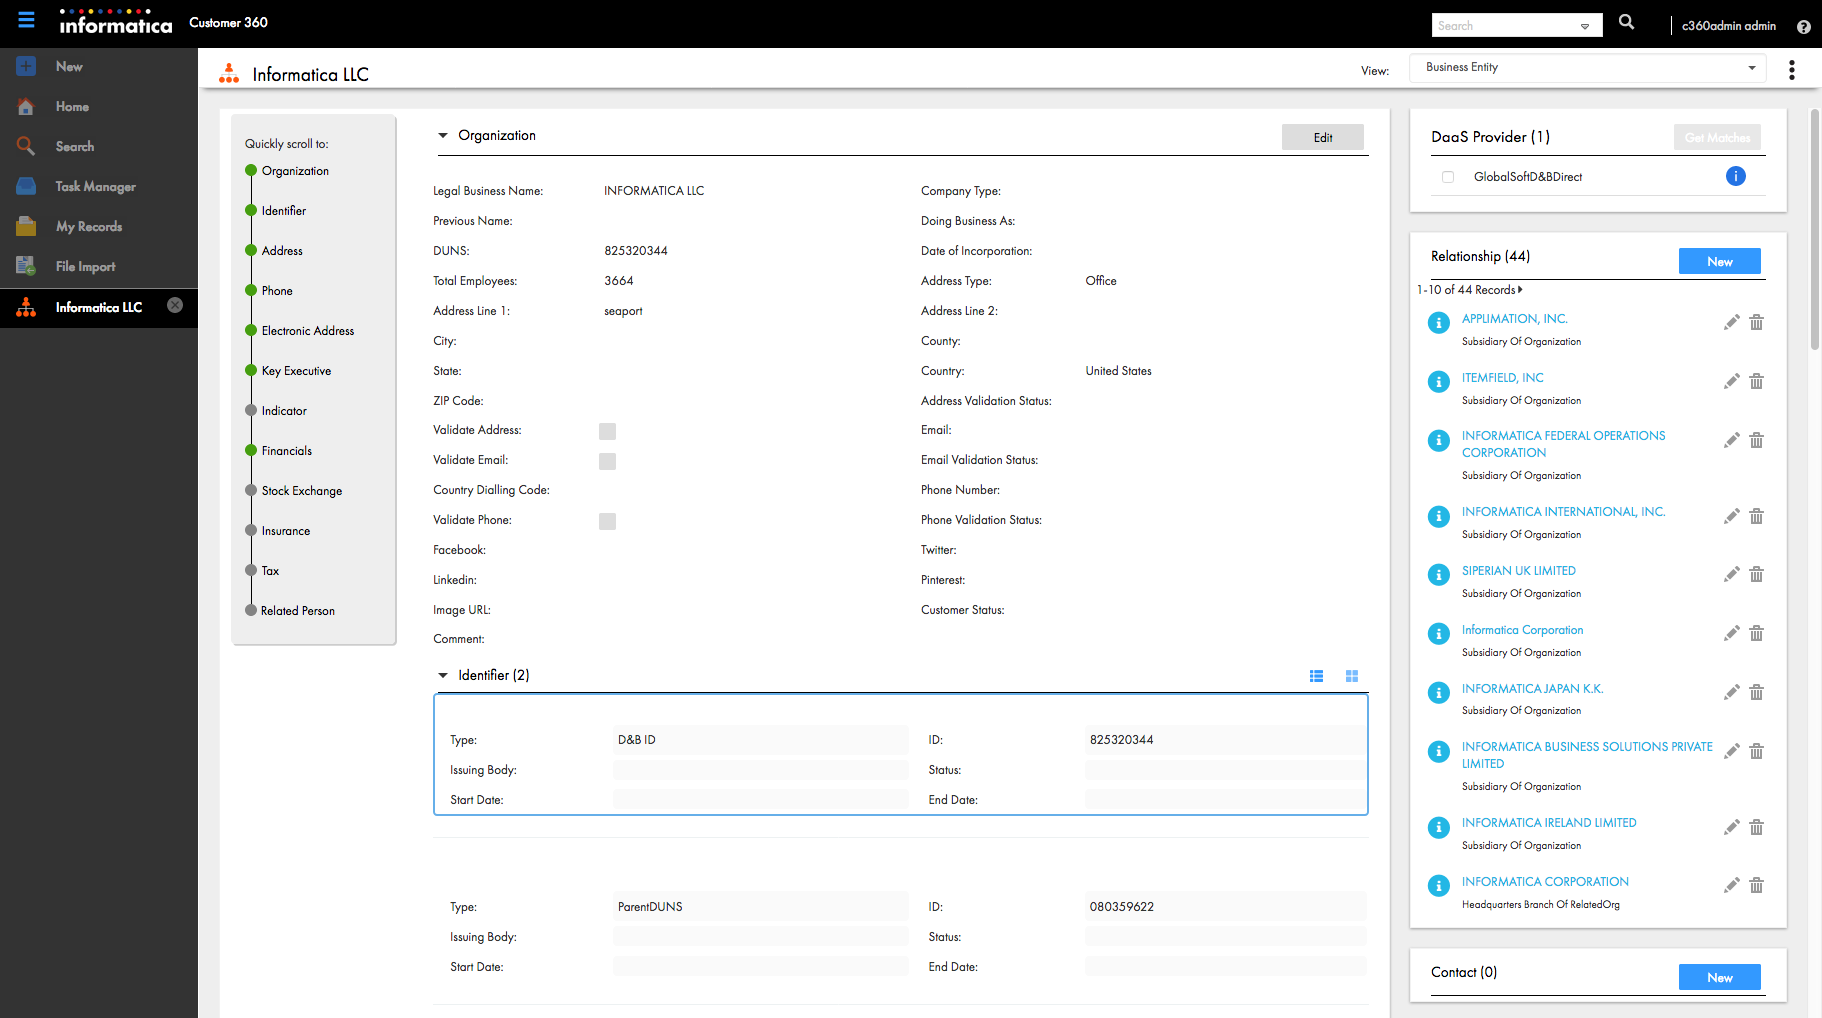Quick scroll to Address section
Viewport: 1822px width, 1018px height.
tap(282, 251)
